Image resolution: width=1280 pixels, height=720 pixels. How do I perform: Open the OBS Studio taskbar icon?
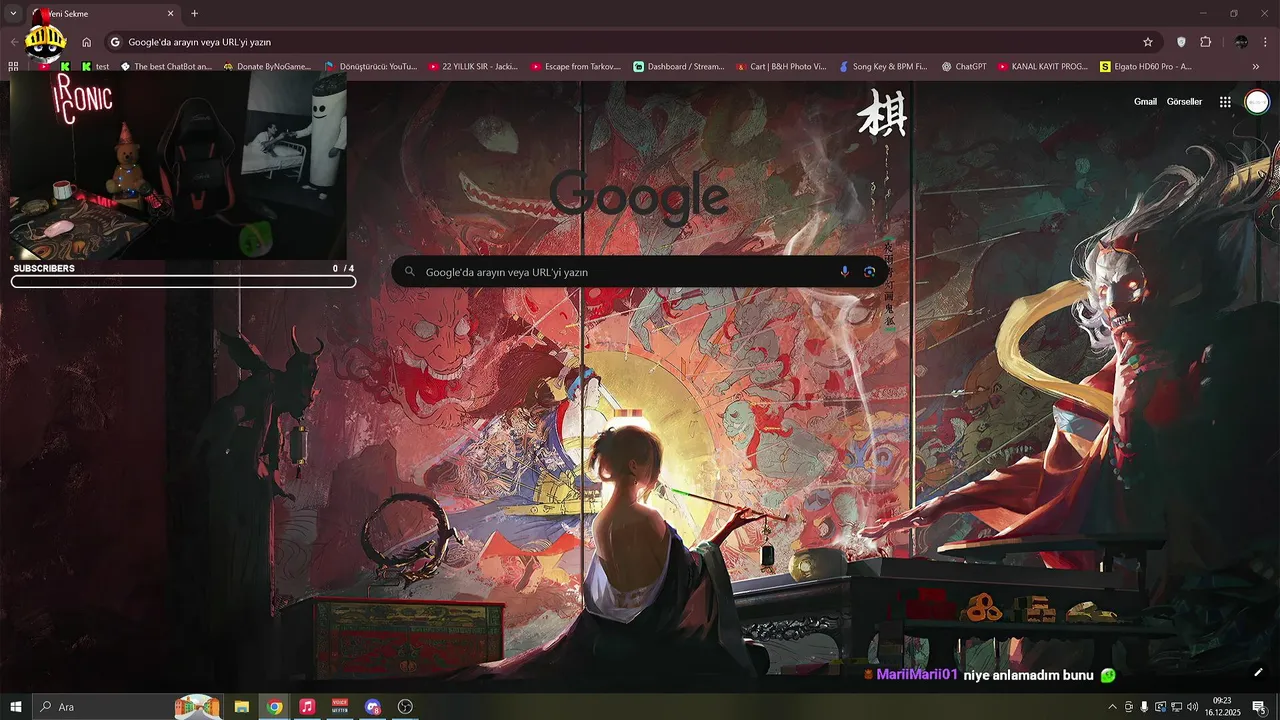405,707
